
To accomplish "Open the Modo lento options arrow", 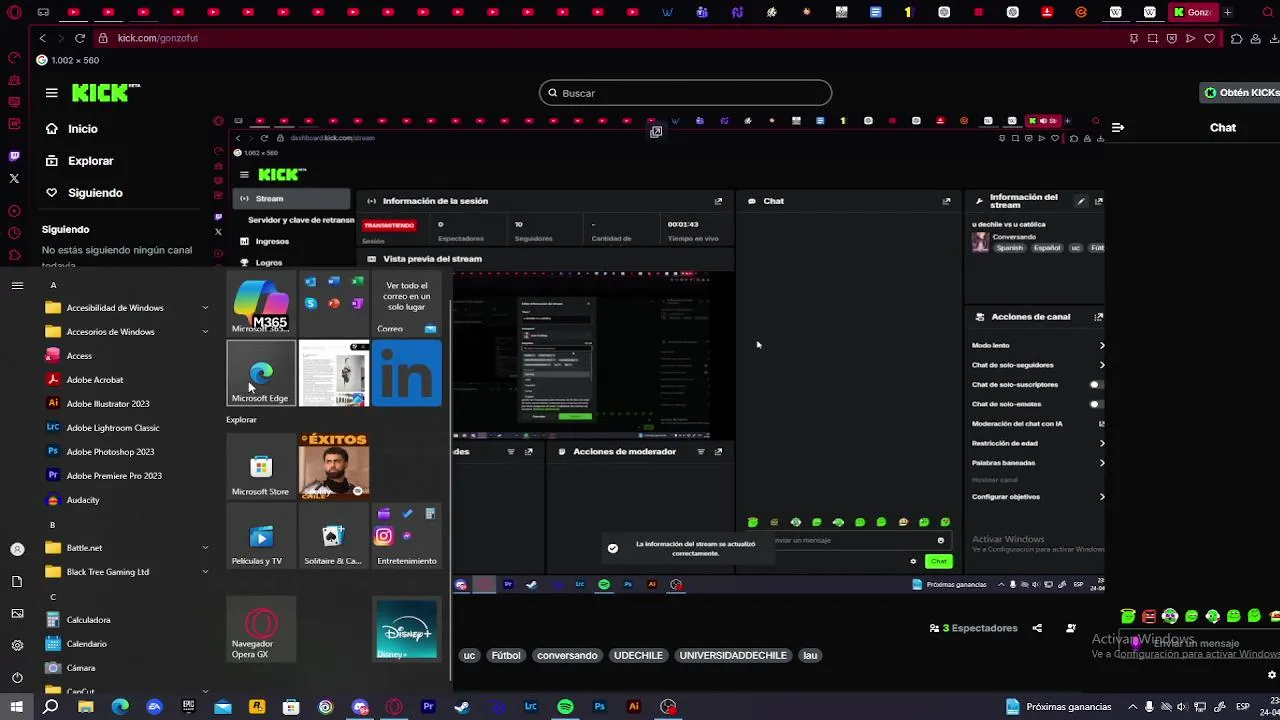I will [x=1101, y=346].
